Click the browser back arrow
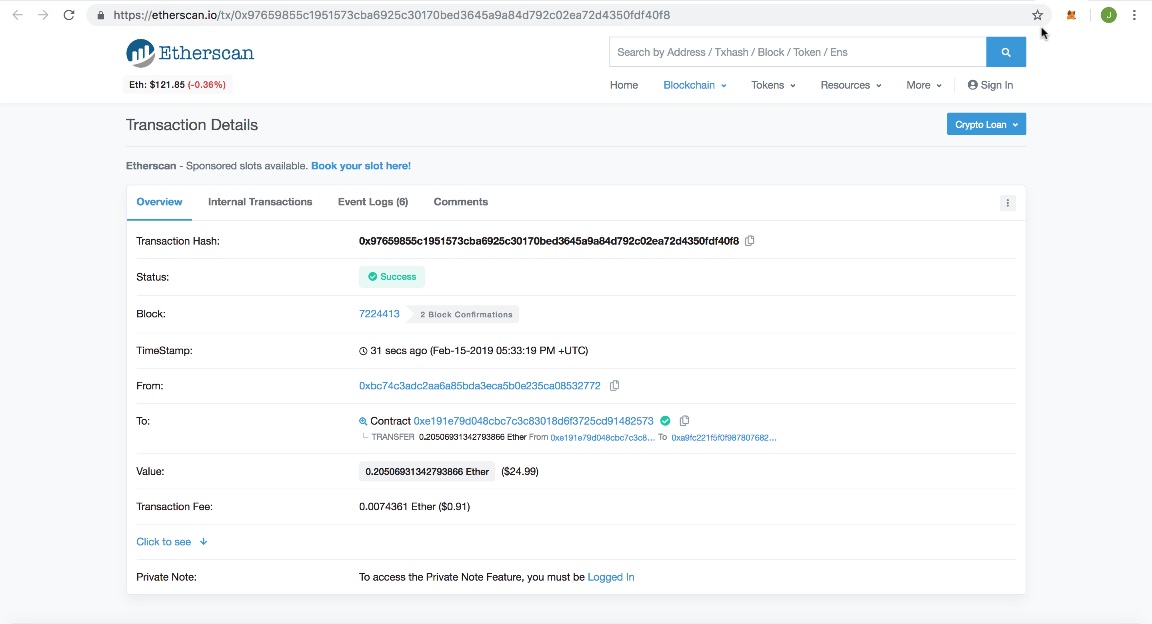This screenshot has width=1152, height=624. tap(18, 15)
